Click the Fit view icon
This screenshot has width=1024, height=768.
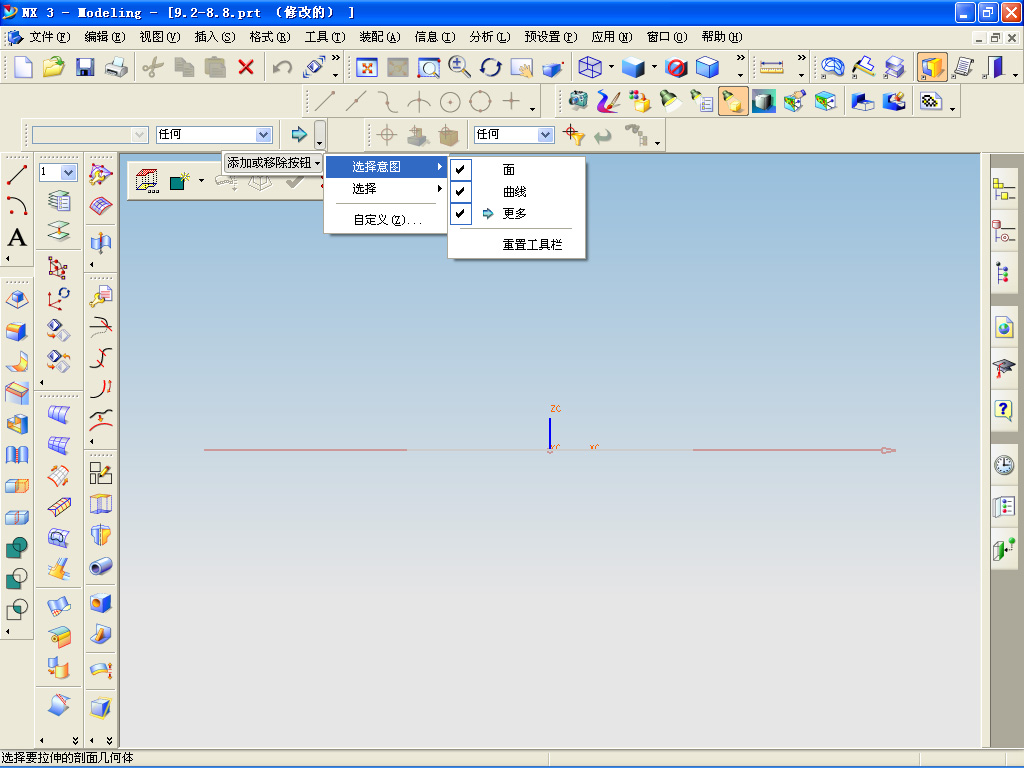(366, 67)
